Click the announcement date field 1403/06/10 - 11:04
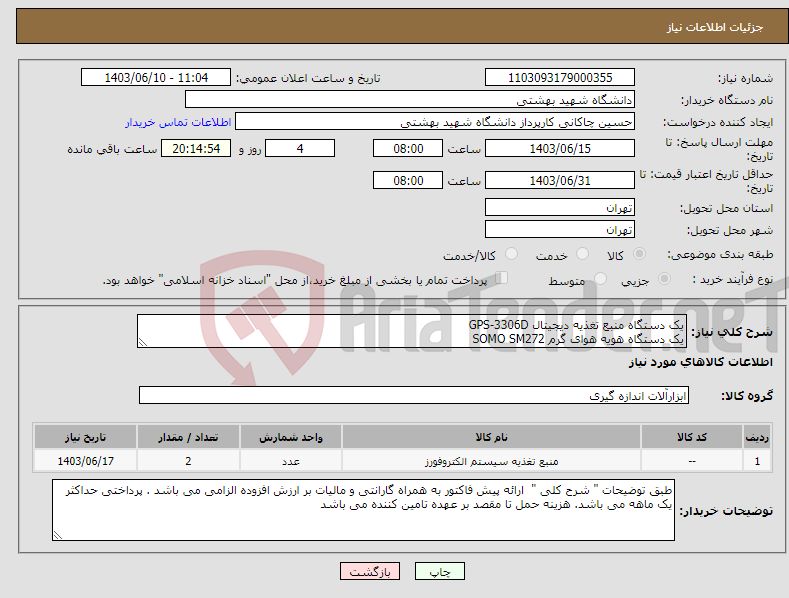Image resolution: width=789 pixels, height=598 pixels. coord(156,78)
